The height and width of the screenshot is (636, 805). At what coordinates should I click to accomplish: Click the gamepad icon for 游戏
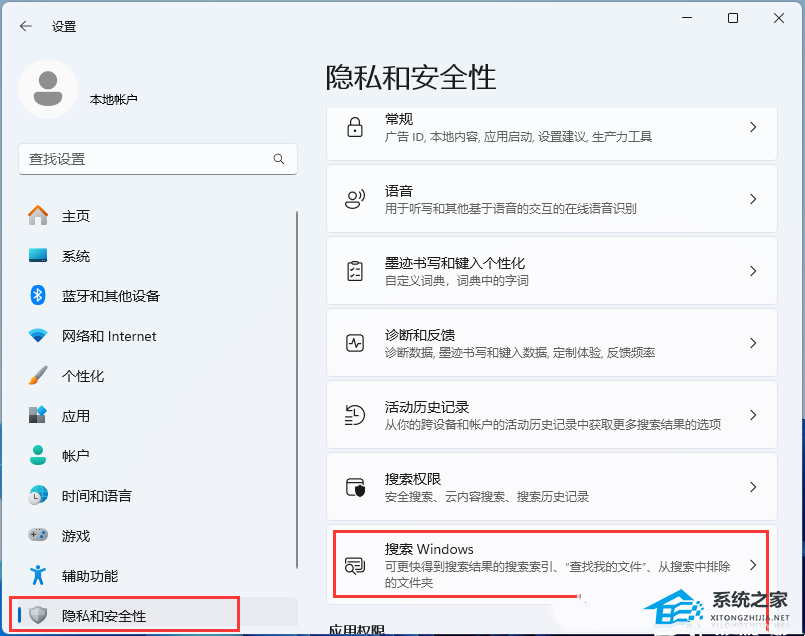click(x=38, y=535)
